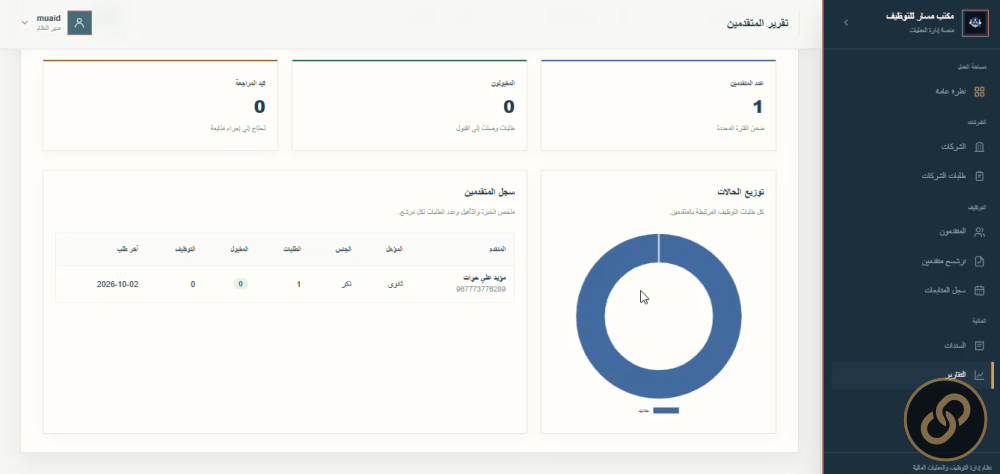This screenshot has width=1000, height=474.
Task: Open طلبات الشركات clipboard icon
Action: tap(980, 176)
